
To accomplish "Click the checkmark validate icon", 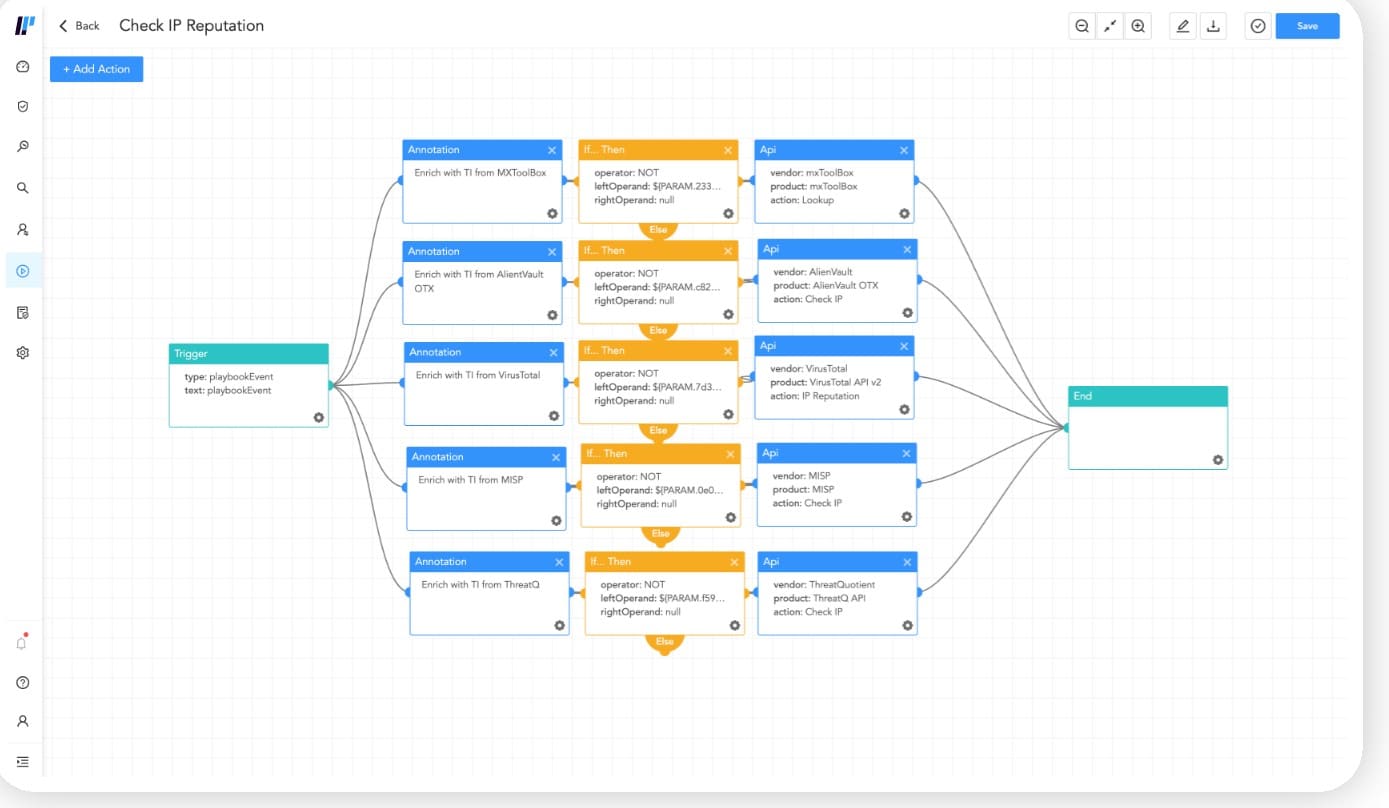I will [x=1258, y=27].
